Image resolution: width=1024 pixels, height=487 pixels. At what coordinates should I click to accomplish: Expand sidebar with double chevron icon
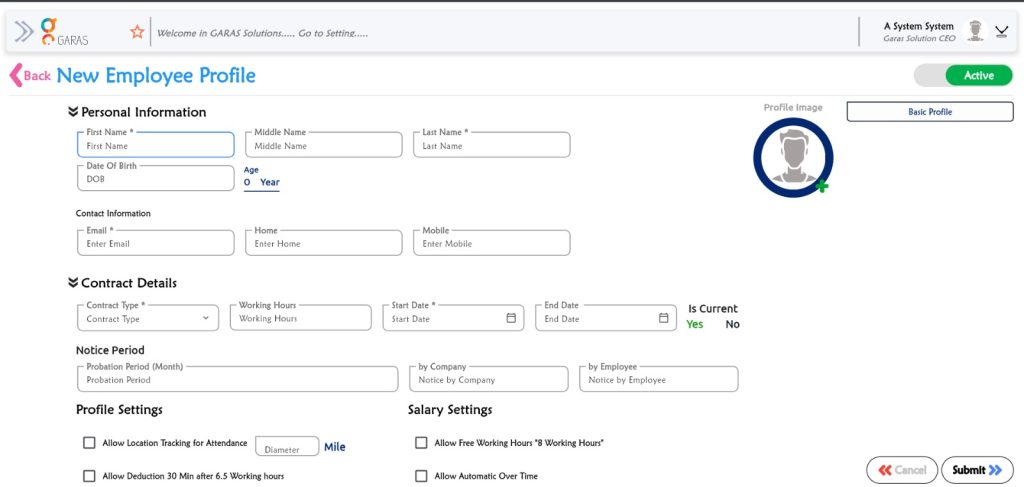pos(24,32)
